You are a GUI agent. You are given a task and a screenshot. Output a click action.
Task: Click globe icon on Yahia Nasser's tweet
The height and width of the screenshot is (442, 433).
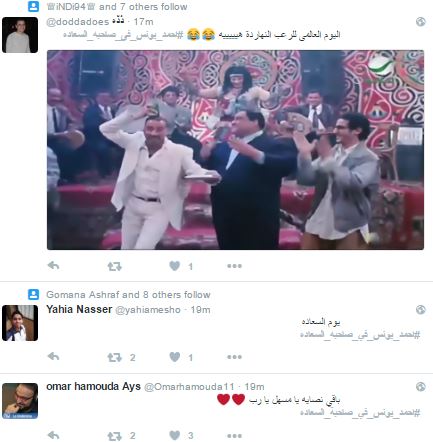click(x=421, y=310)
